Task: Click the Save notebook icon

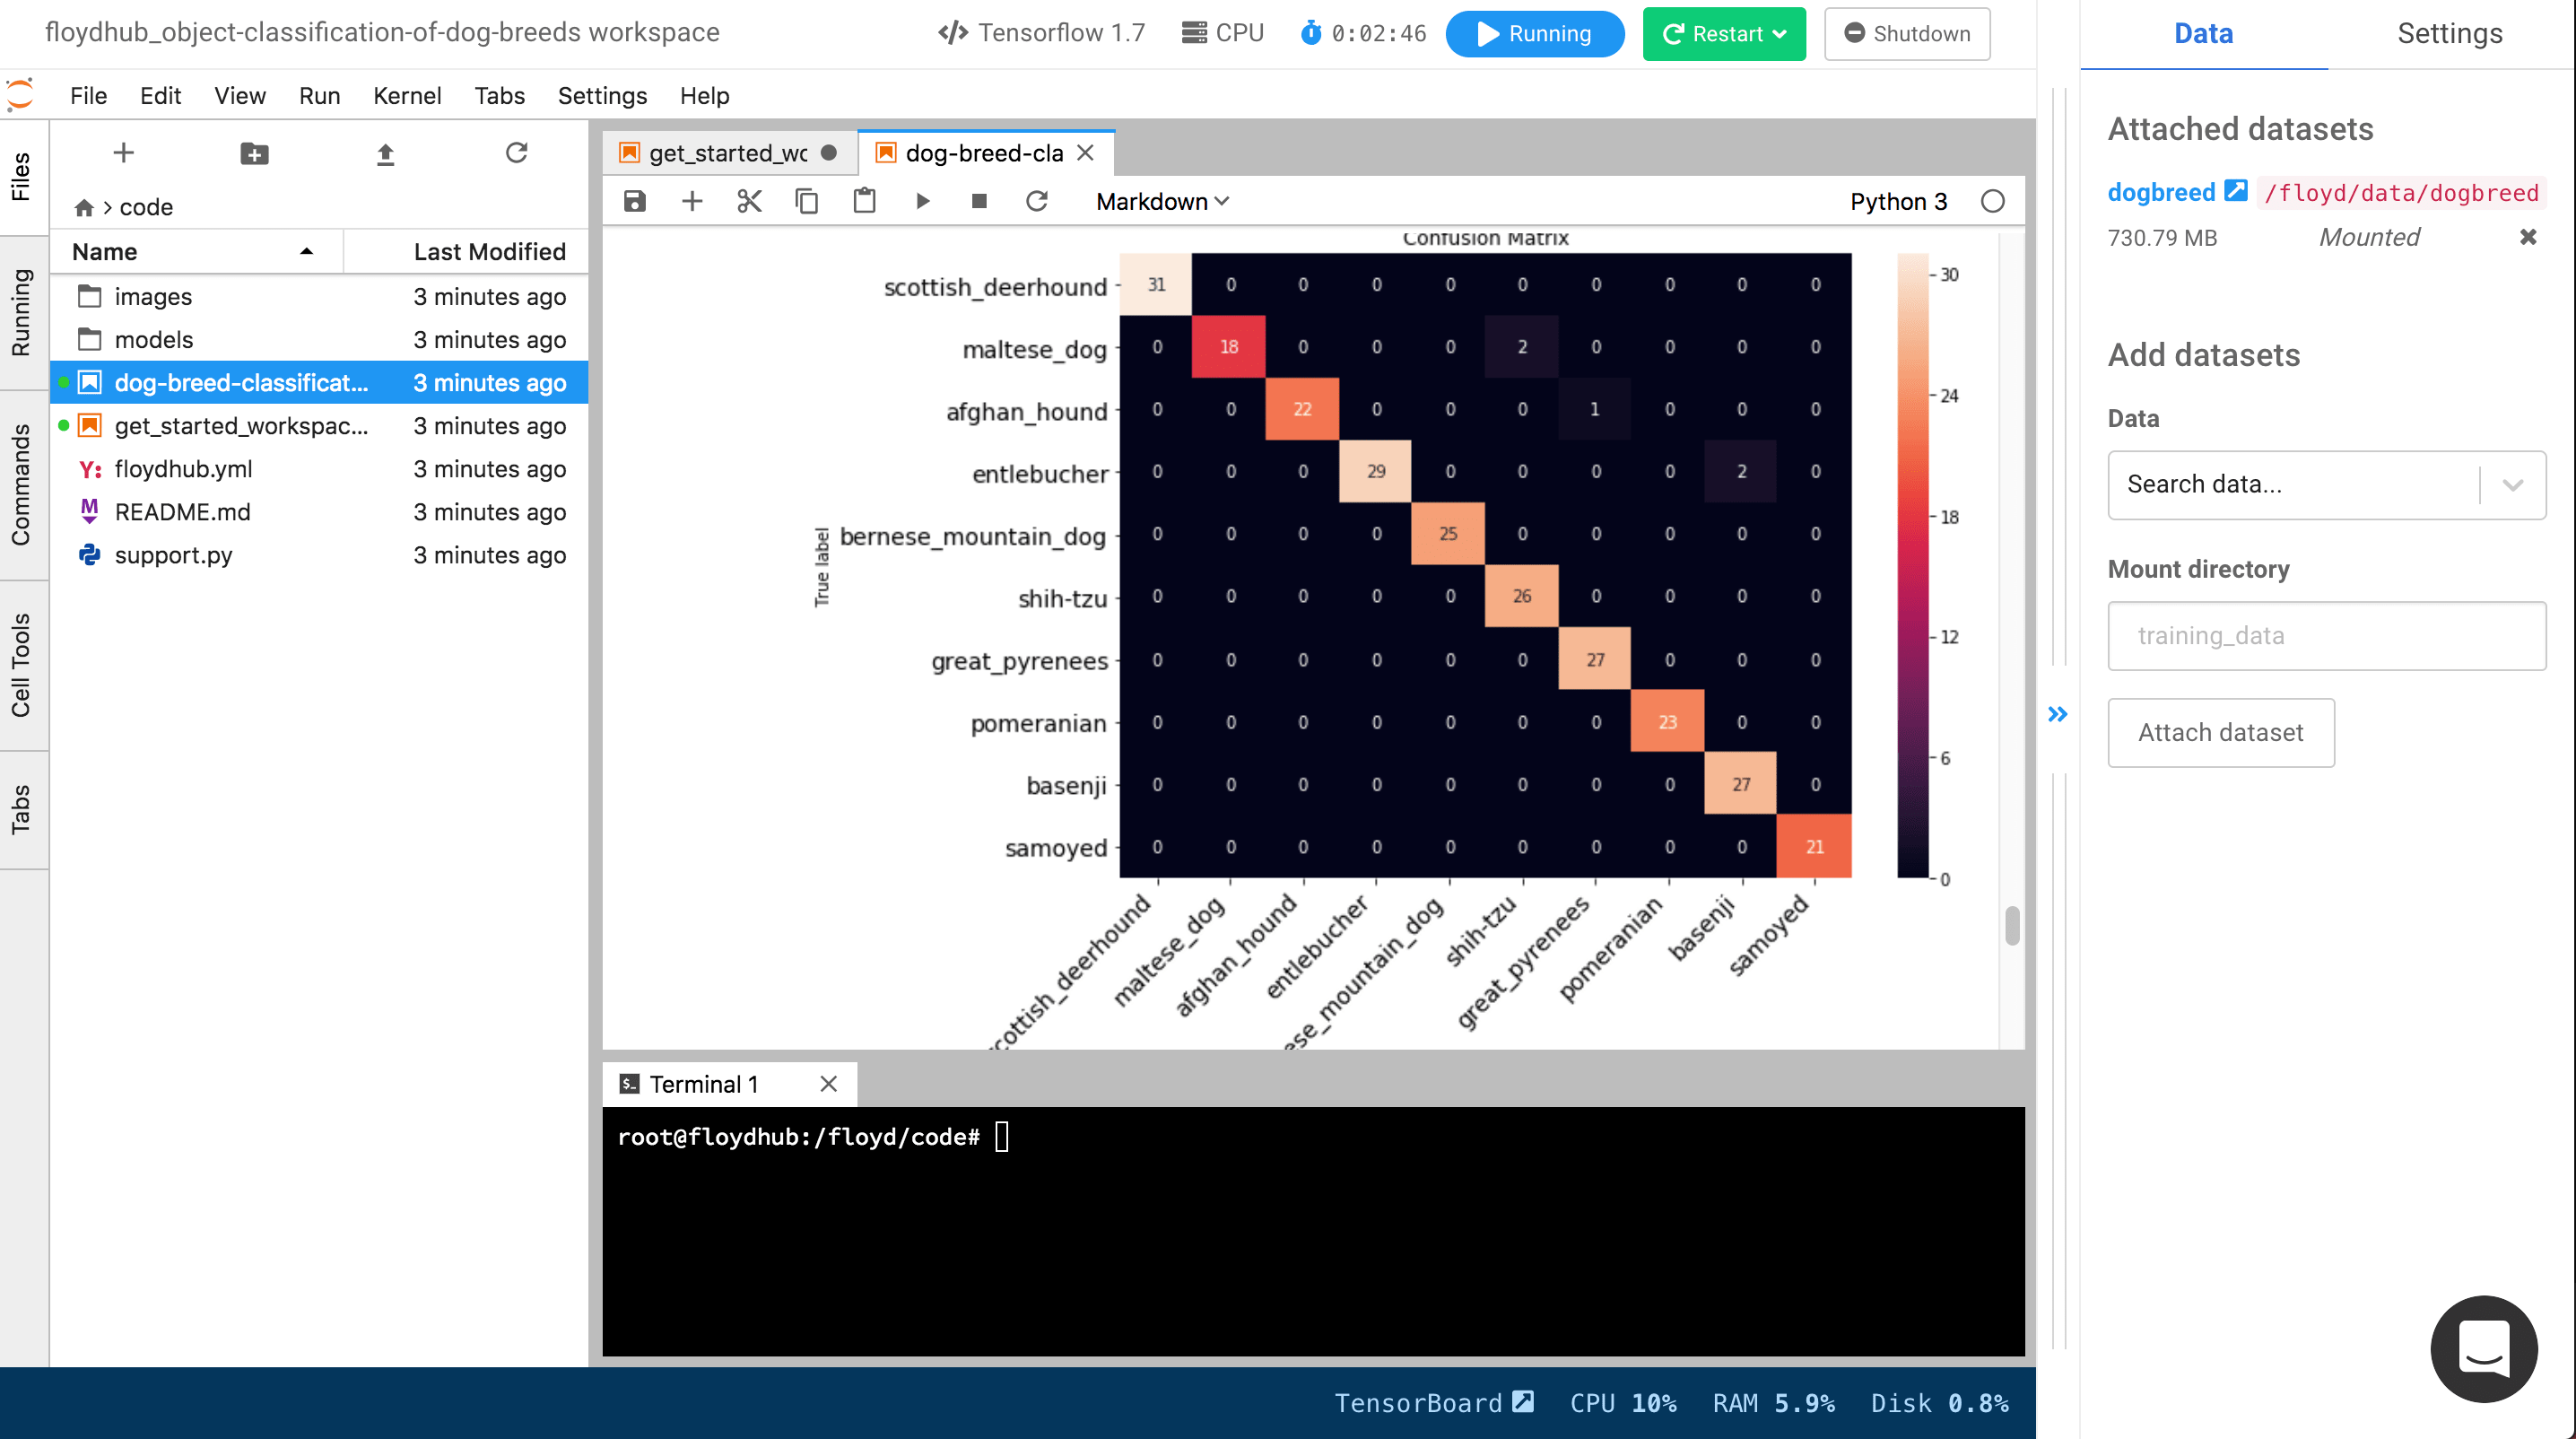Action: coord(635,200)
